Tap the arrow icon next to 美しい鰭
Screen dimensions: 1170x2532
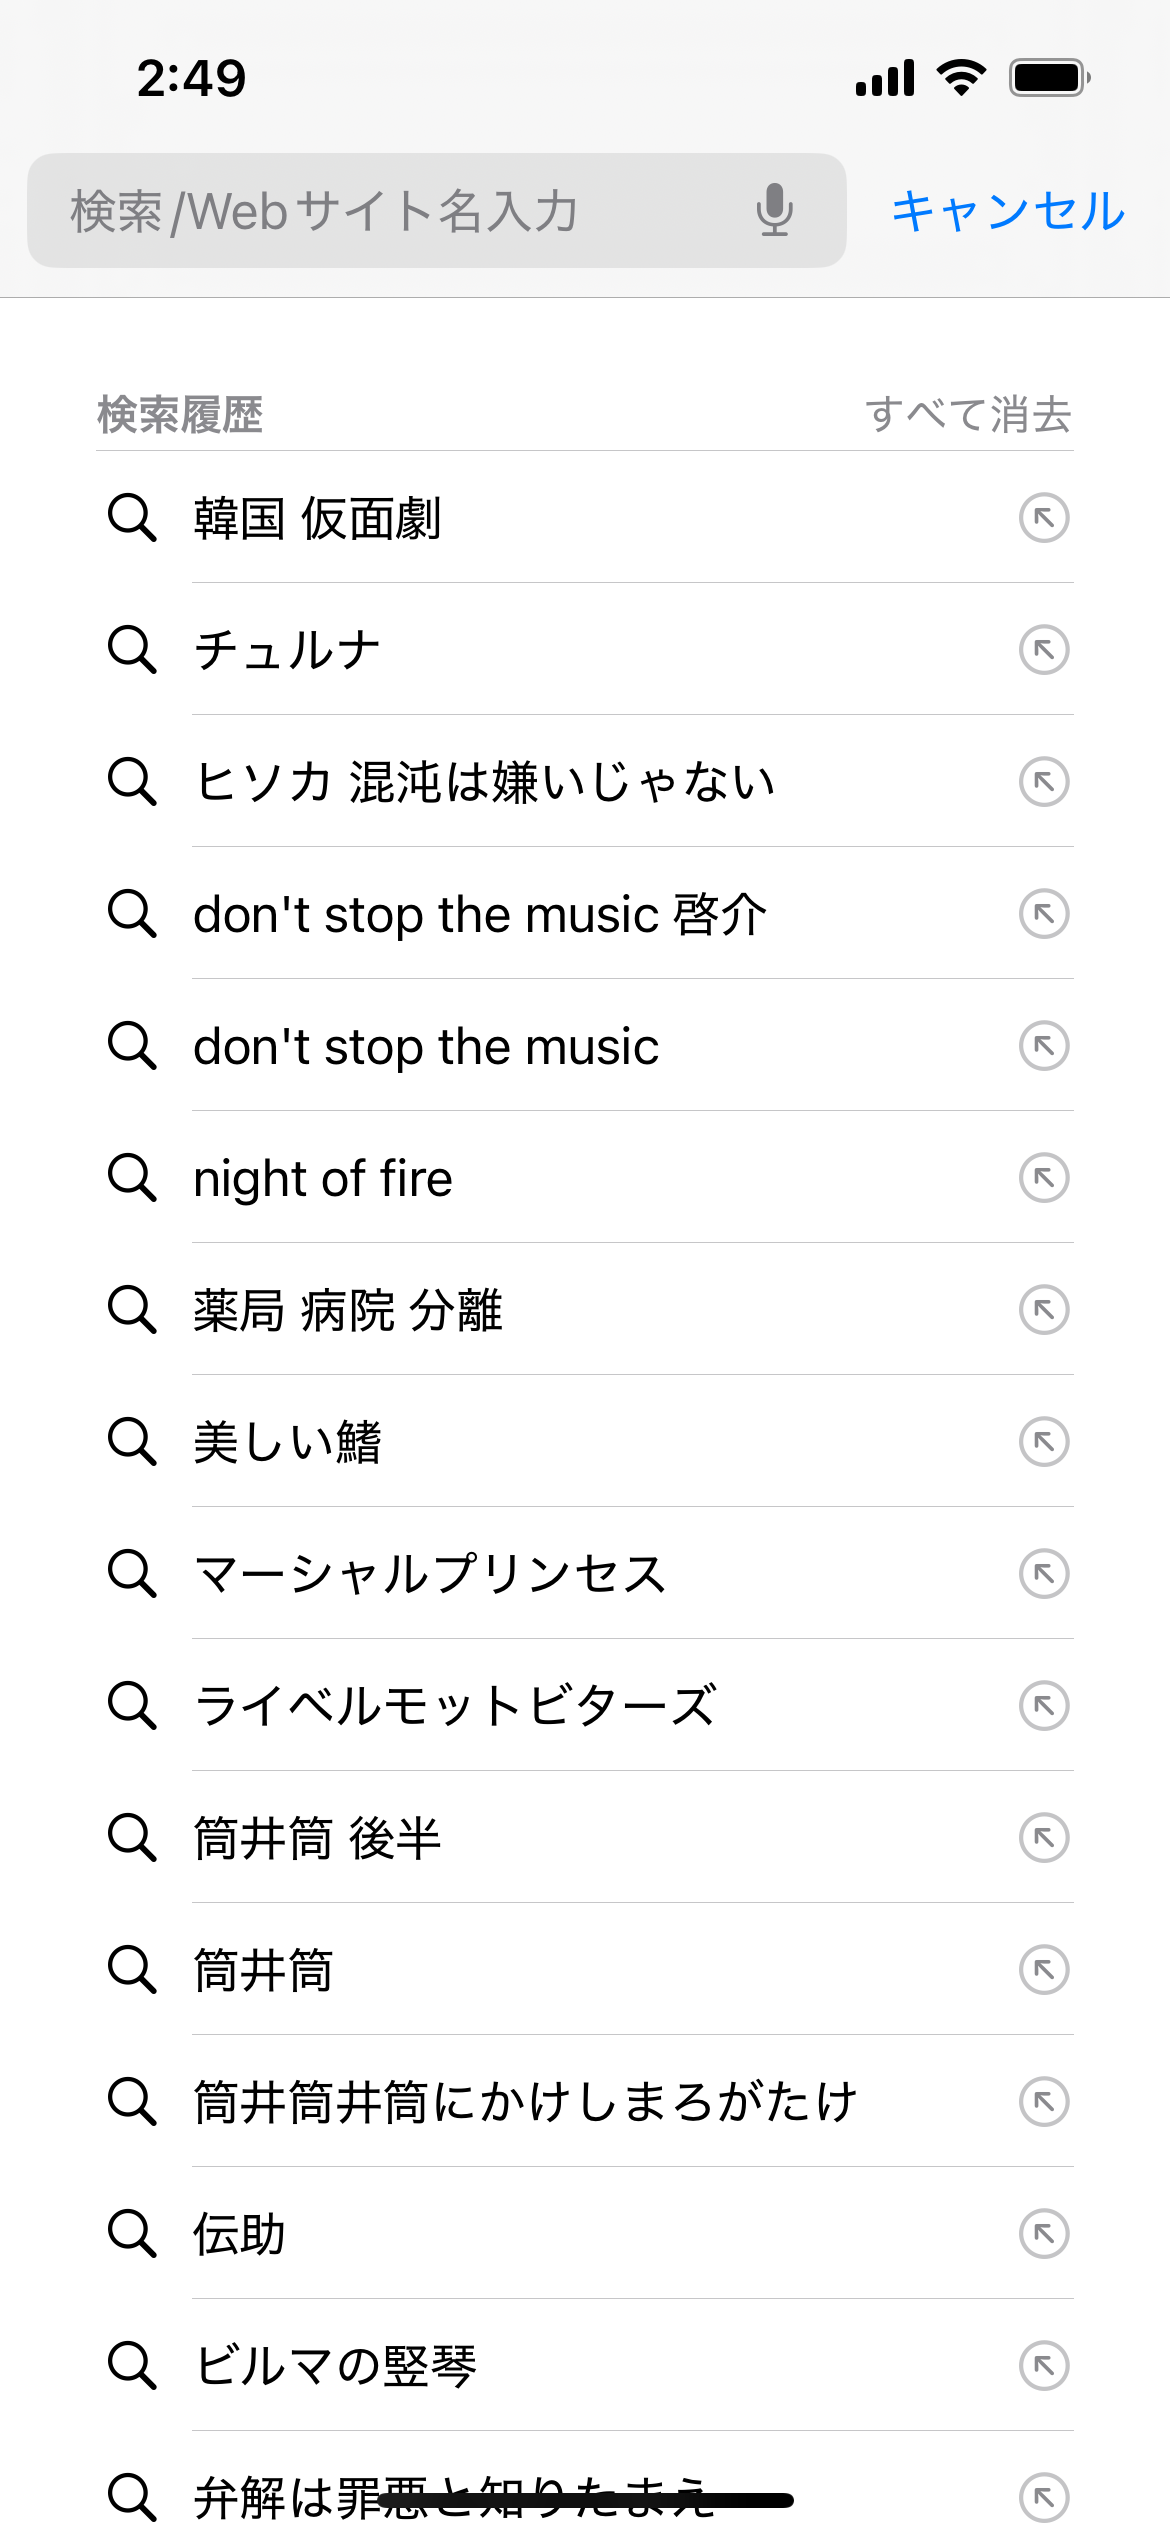click(1044, 1442)
